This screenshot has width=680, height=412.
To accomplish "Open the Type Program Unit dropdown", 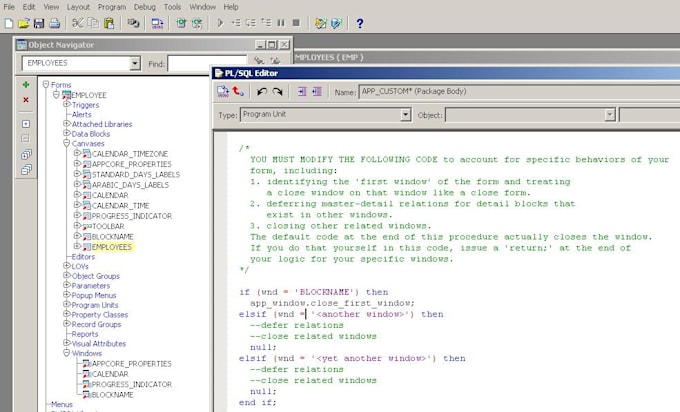I will click(x=405, y=114).
